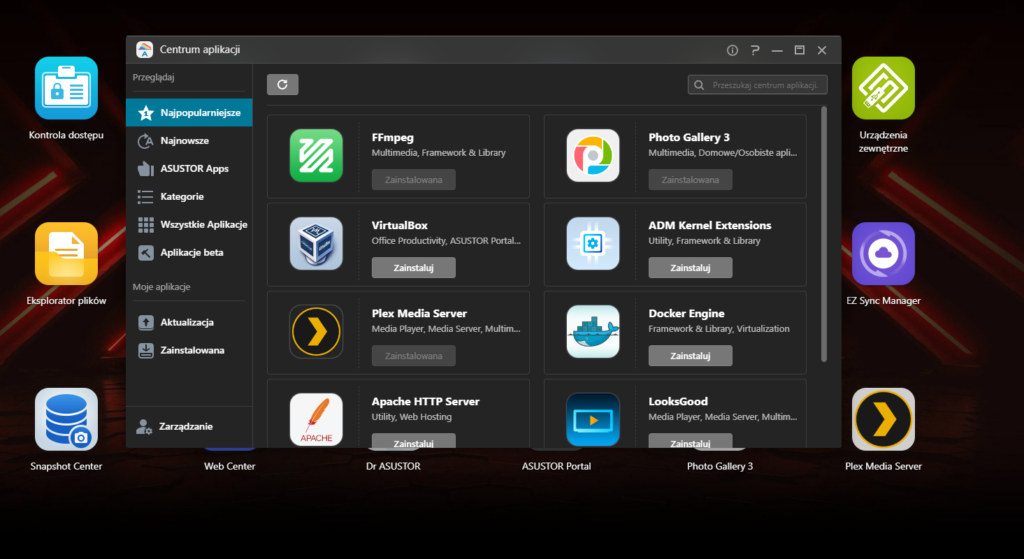Click the Centrum aplikacji logo icon
Screen dimensions: 1024x559
[144, 50]
